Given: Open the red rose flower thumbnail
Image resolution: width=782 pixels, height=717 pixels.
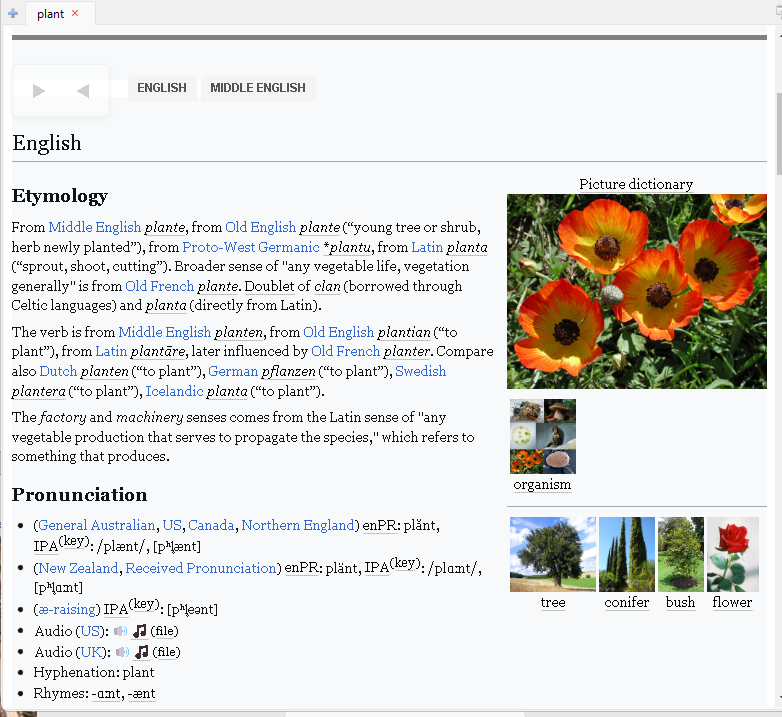Looking at the screenshot, I should click(x=732, y=554).
